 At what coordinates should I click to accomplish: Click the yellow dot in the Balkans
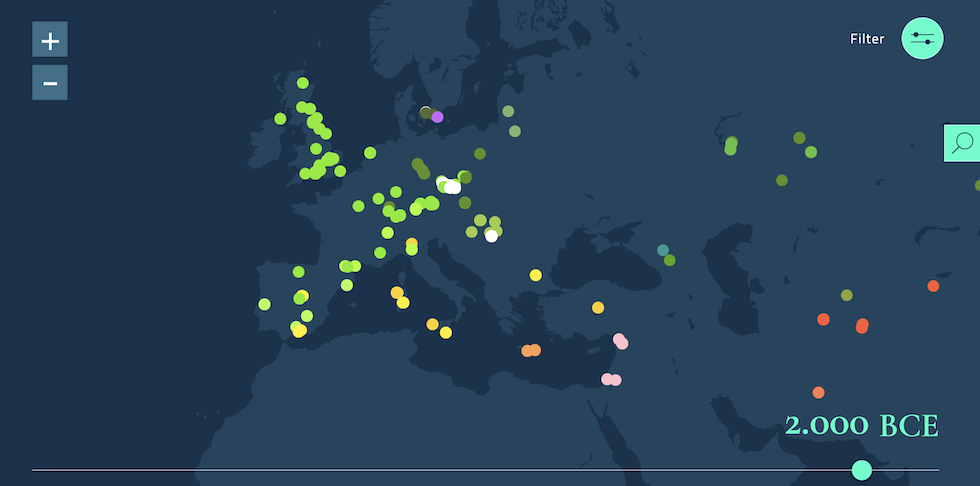[x=536, y=275]
